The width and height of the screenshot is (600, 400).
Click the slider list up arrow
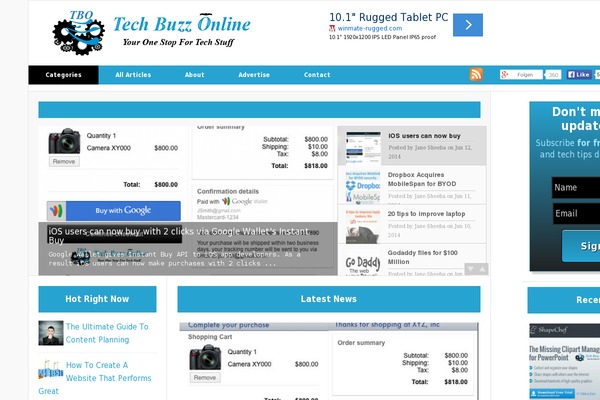[x=482, y=269]
